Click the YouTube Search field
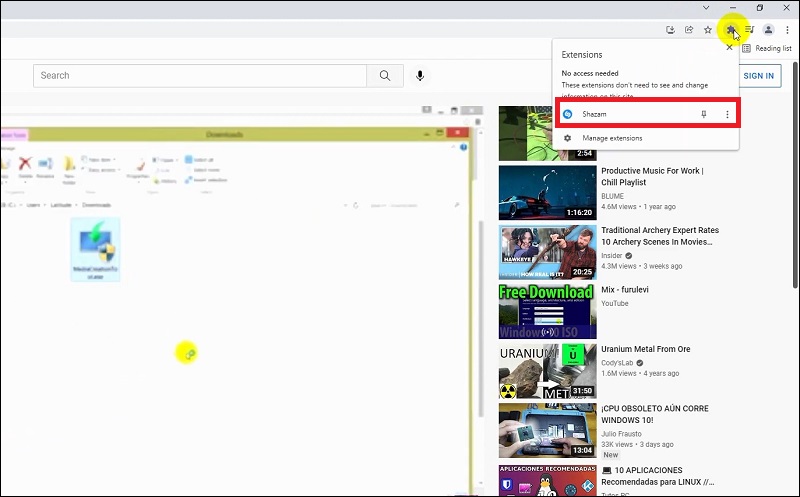800x497 pixels. click(199, 76)
